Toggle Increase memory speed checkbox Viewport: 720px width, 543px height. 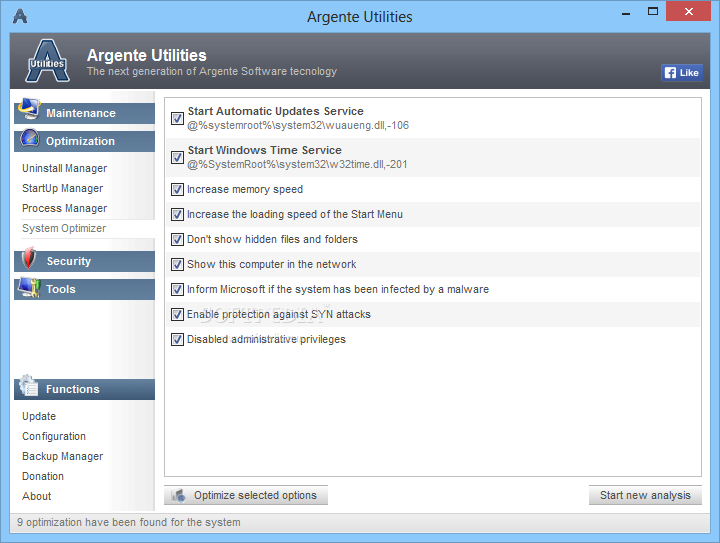pyautogui.click(x=177, y=190)
